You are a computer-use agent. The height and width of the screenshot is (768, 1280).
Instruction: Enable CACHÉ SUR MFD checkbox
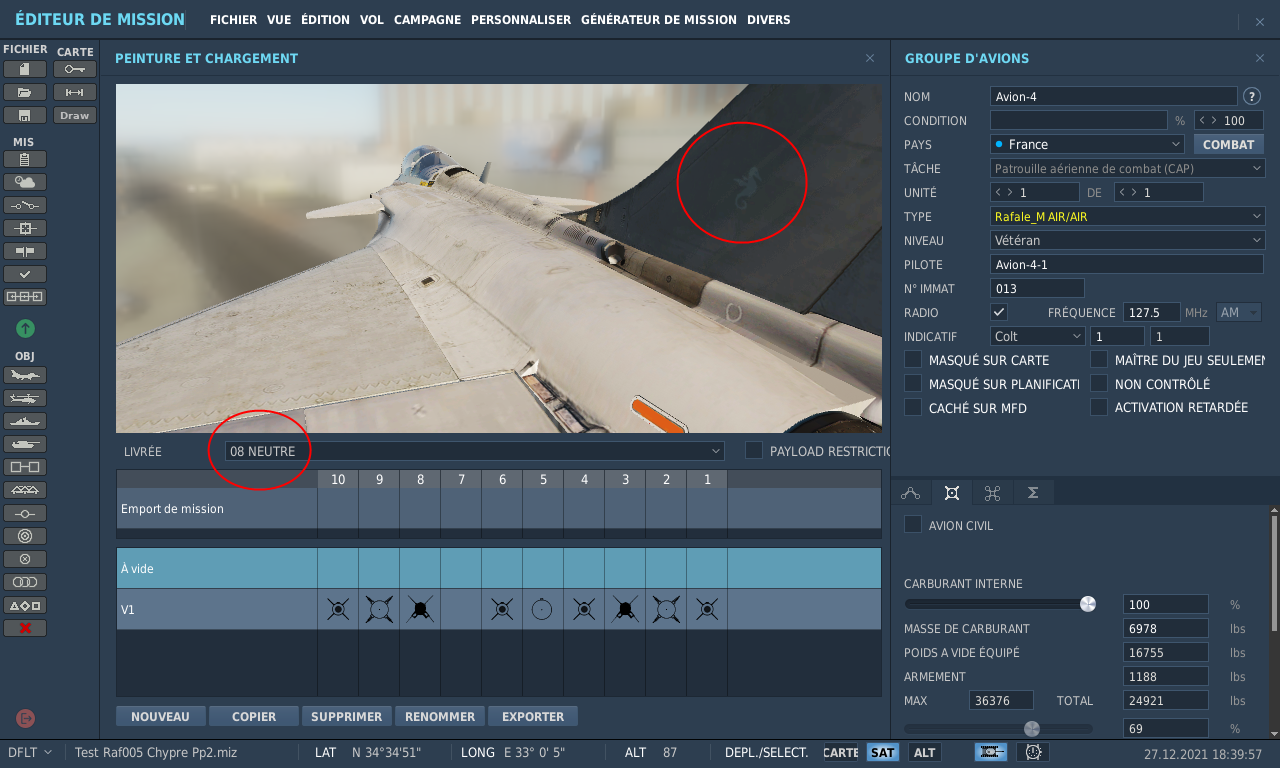912,407
